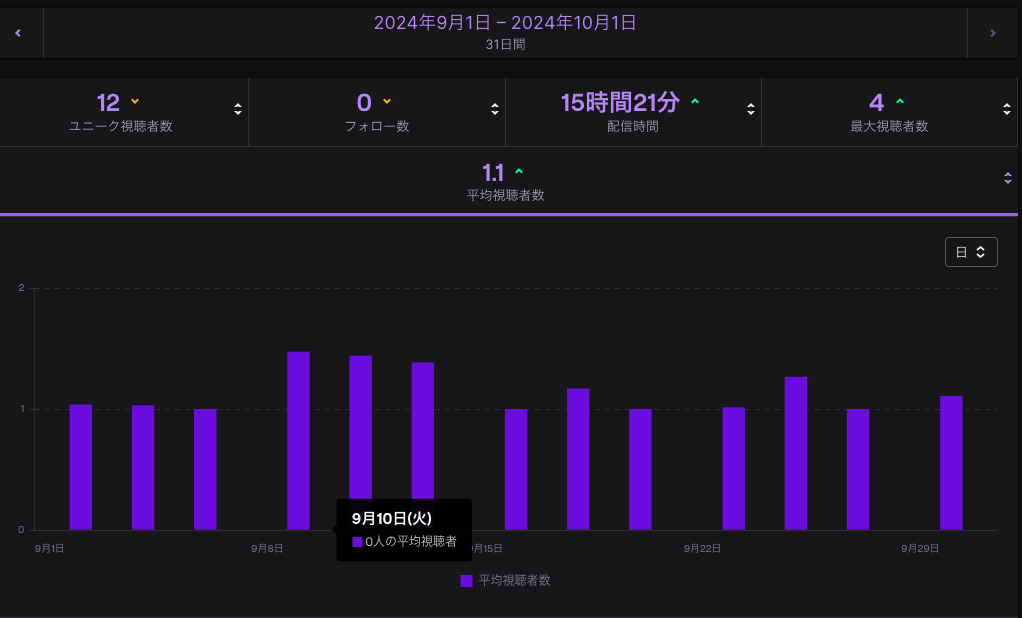Open metric switcher arrows beside フォロー数

(x=495, y=109)
